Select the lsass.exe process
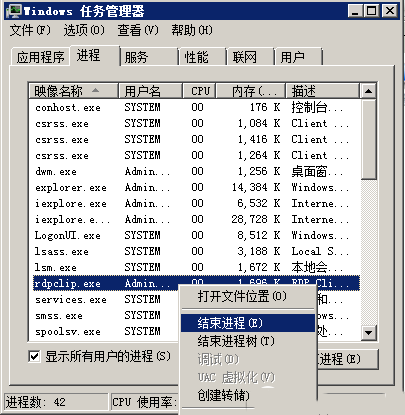The height and width of the screenshot is (415, 405). point(196,251)
